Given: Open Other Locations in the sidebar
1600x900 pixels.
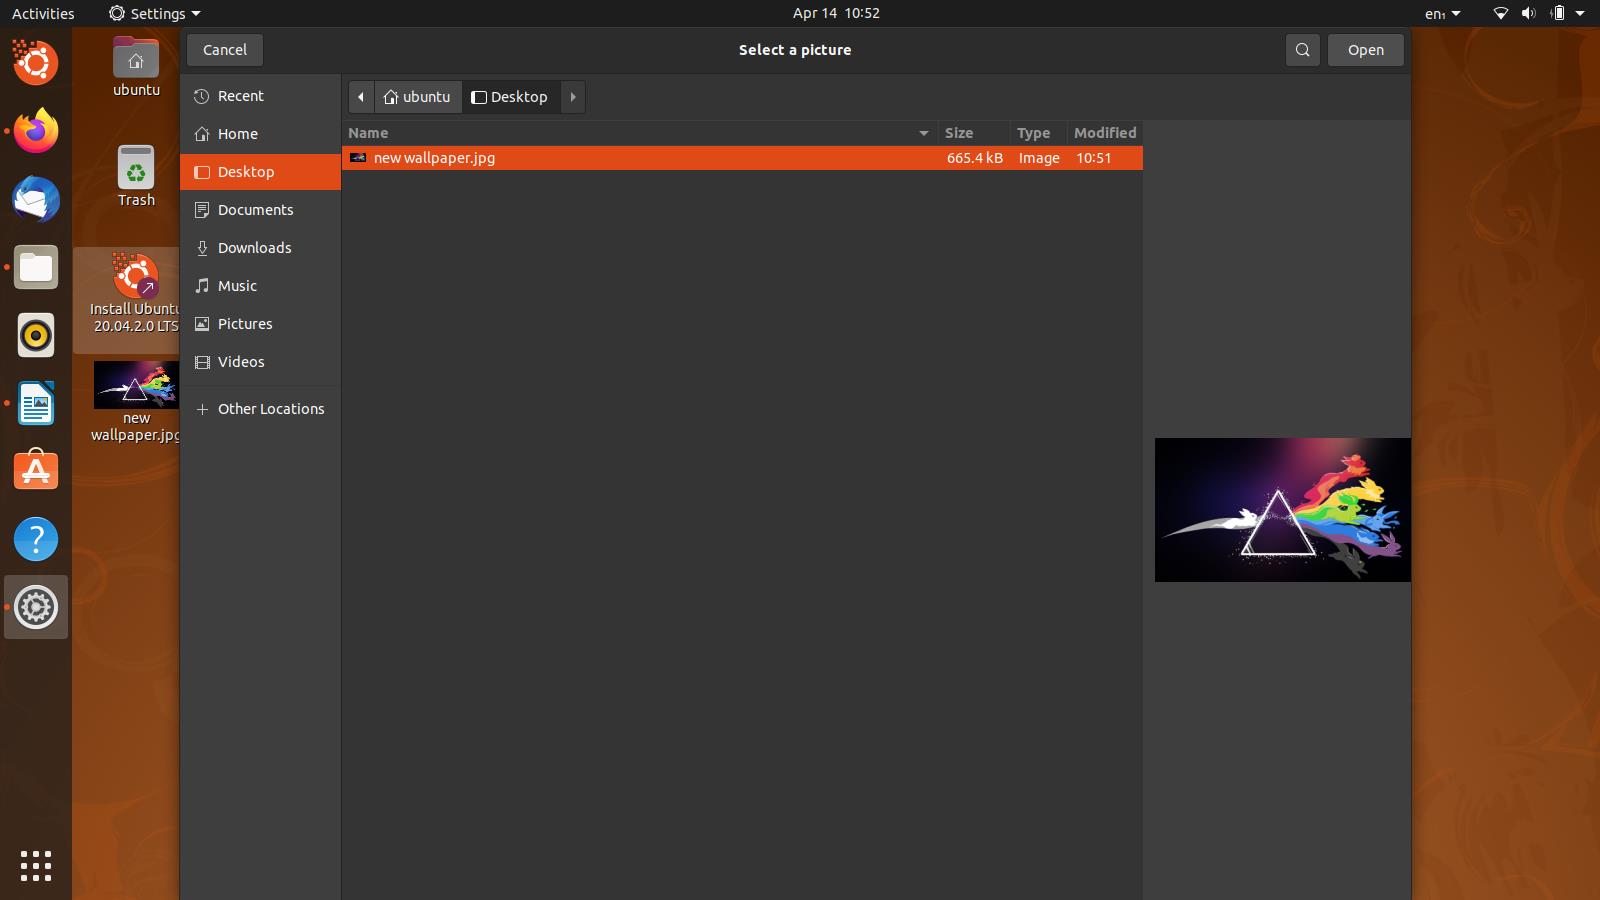Looking at the screenshot, I should tap(260, 409).
